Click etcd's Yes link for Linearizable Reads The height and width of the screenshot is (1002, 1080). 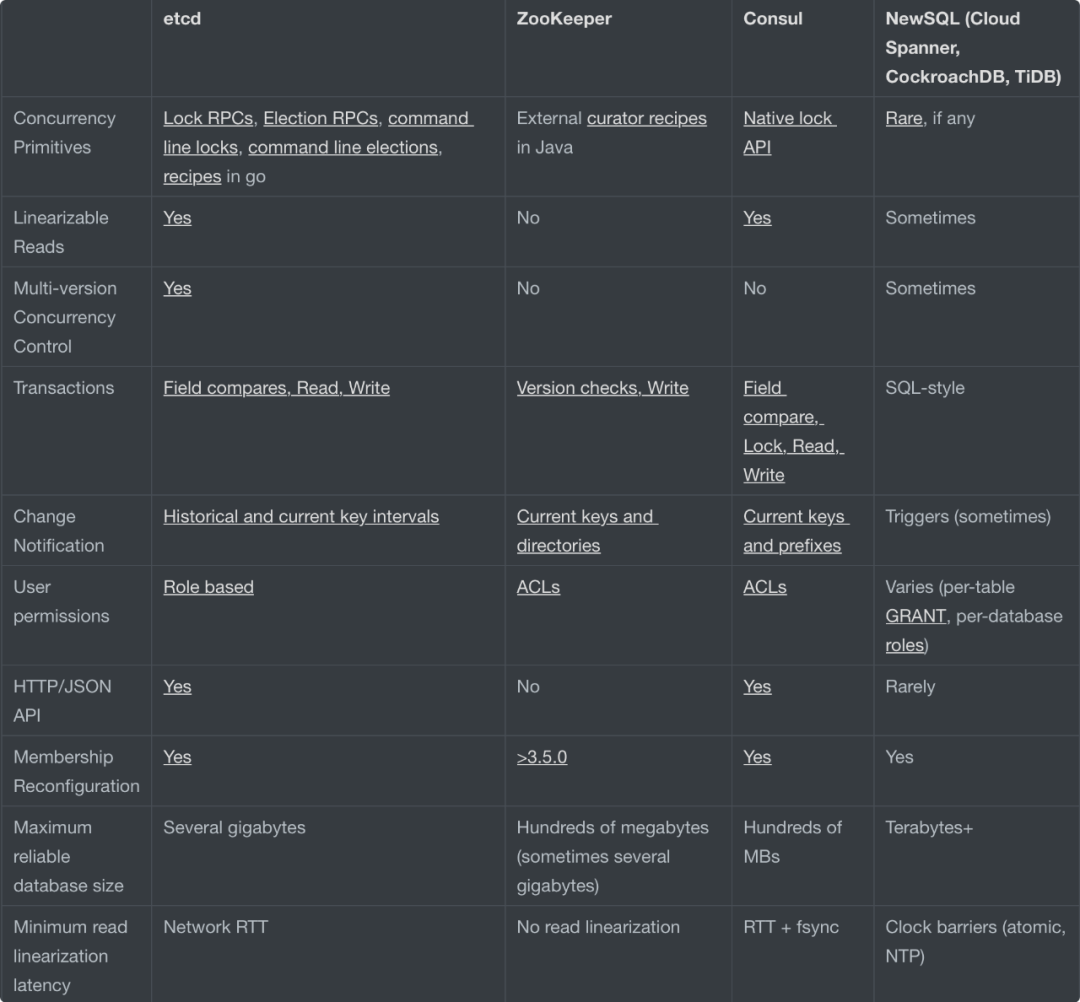tap(177, 218)
